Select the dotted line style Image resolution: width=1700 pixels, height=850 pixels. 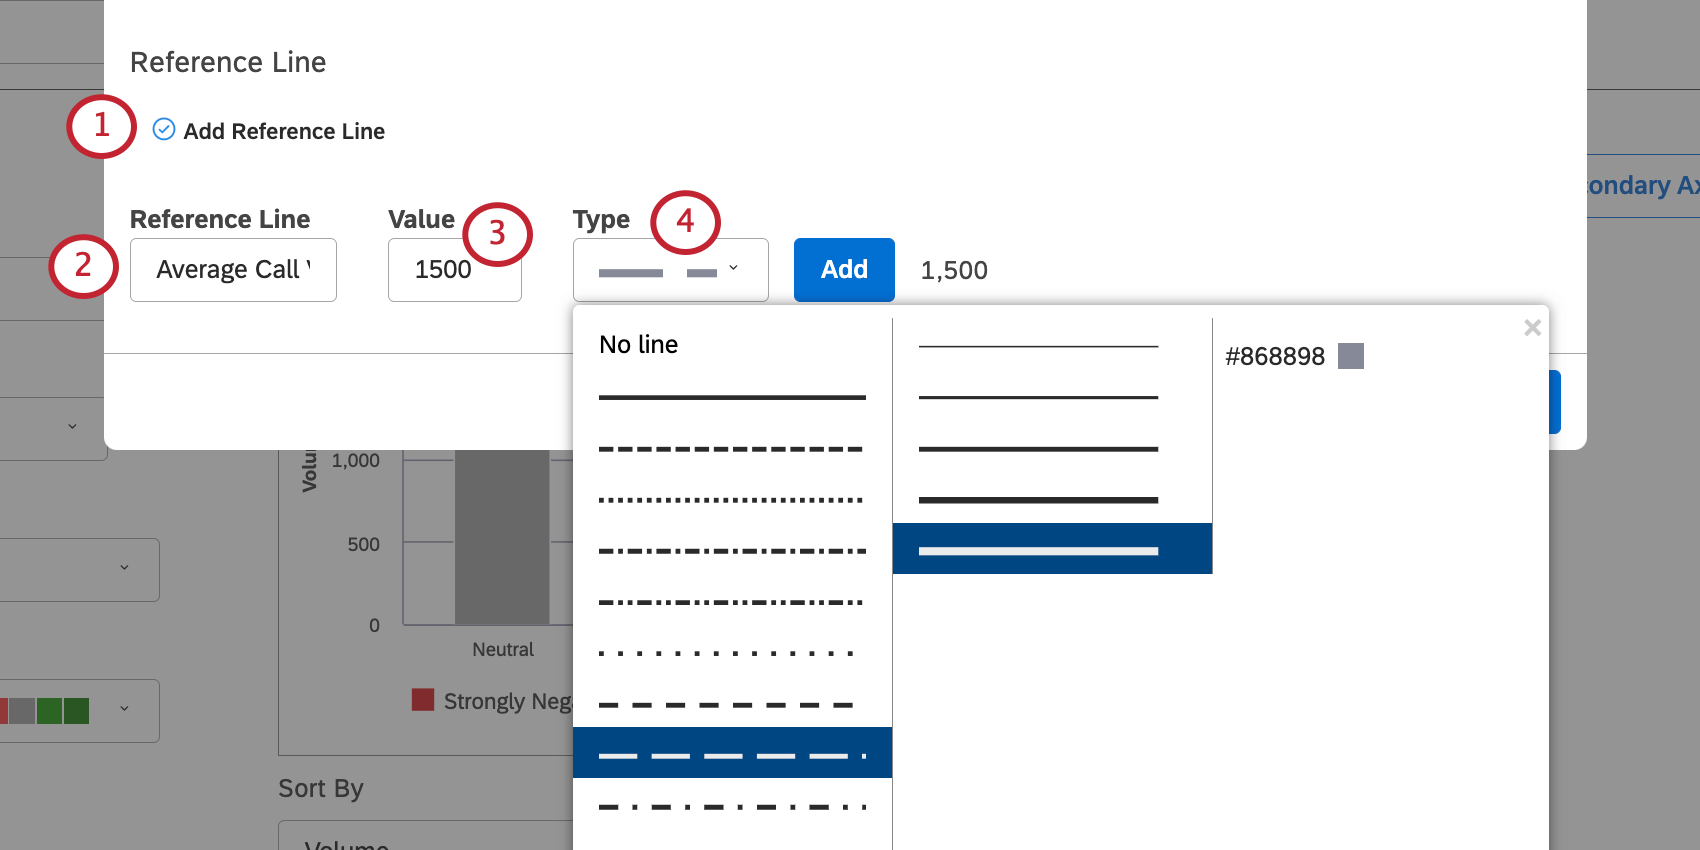[x=731, y=498]
